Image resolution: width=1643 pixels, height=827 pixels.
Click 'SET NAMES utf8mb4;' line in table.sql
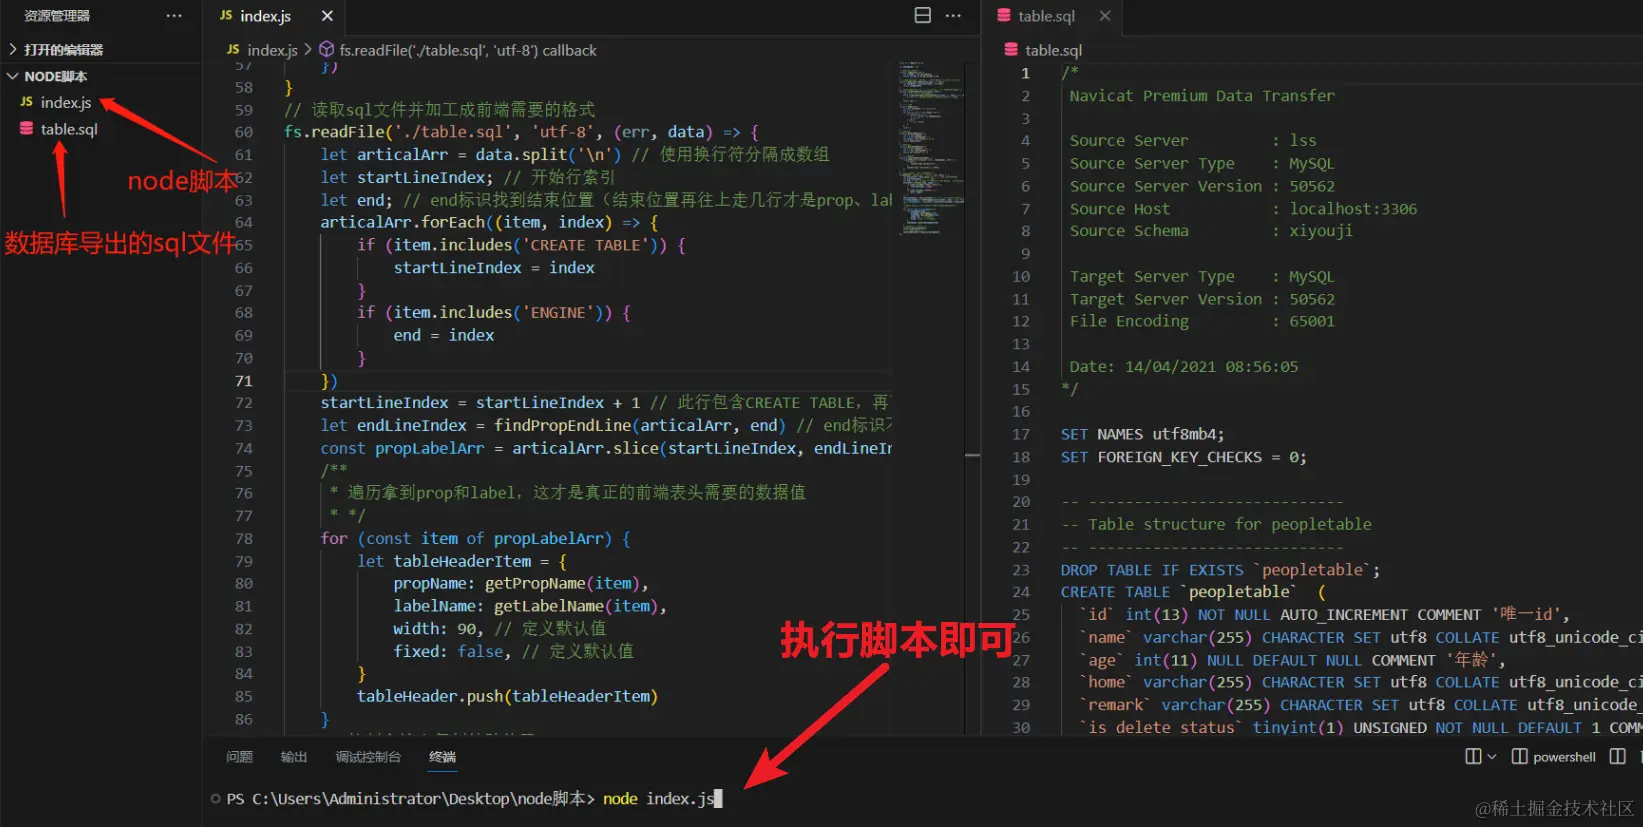(x=1142, y=434)
